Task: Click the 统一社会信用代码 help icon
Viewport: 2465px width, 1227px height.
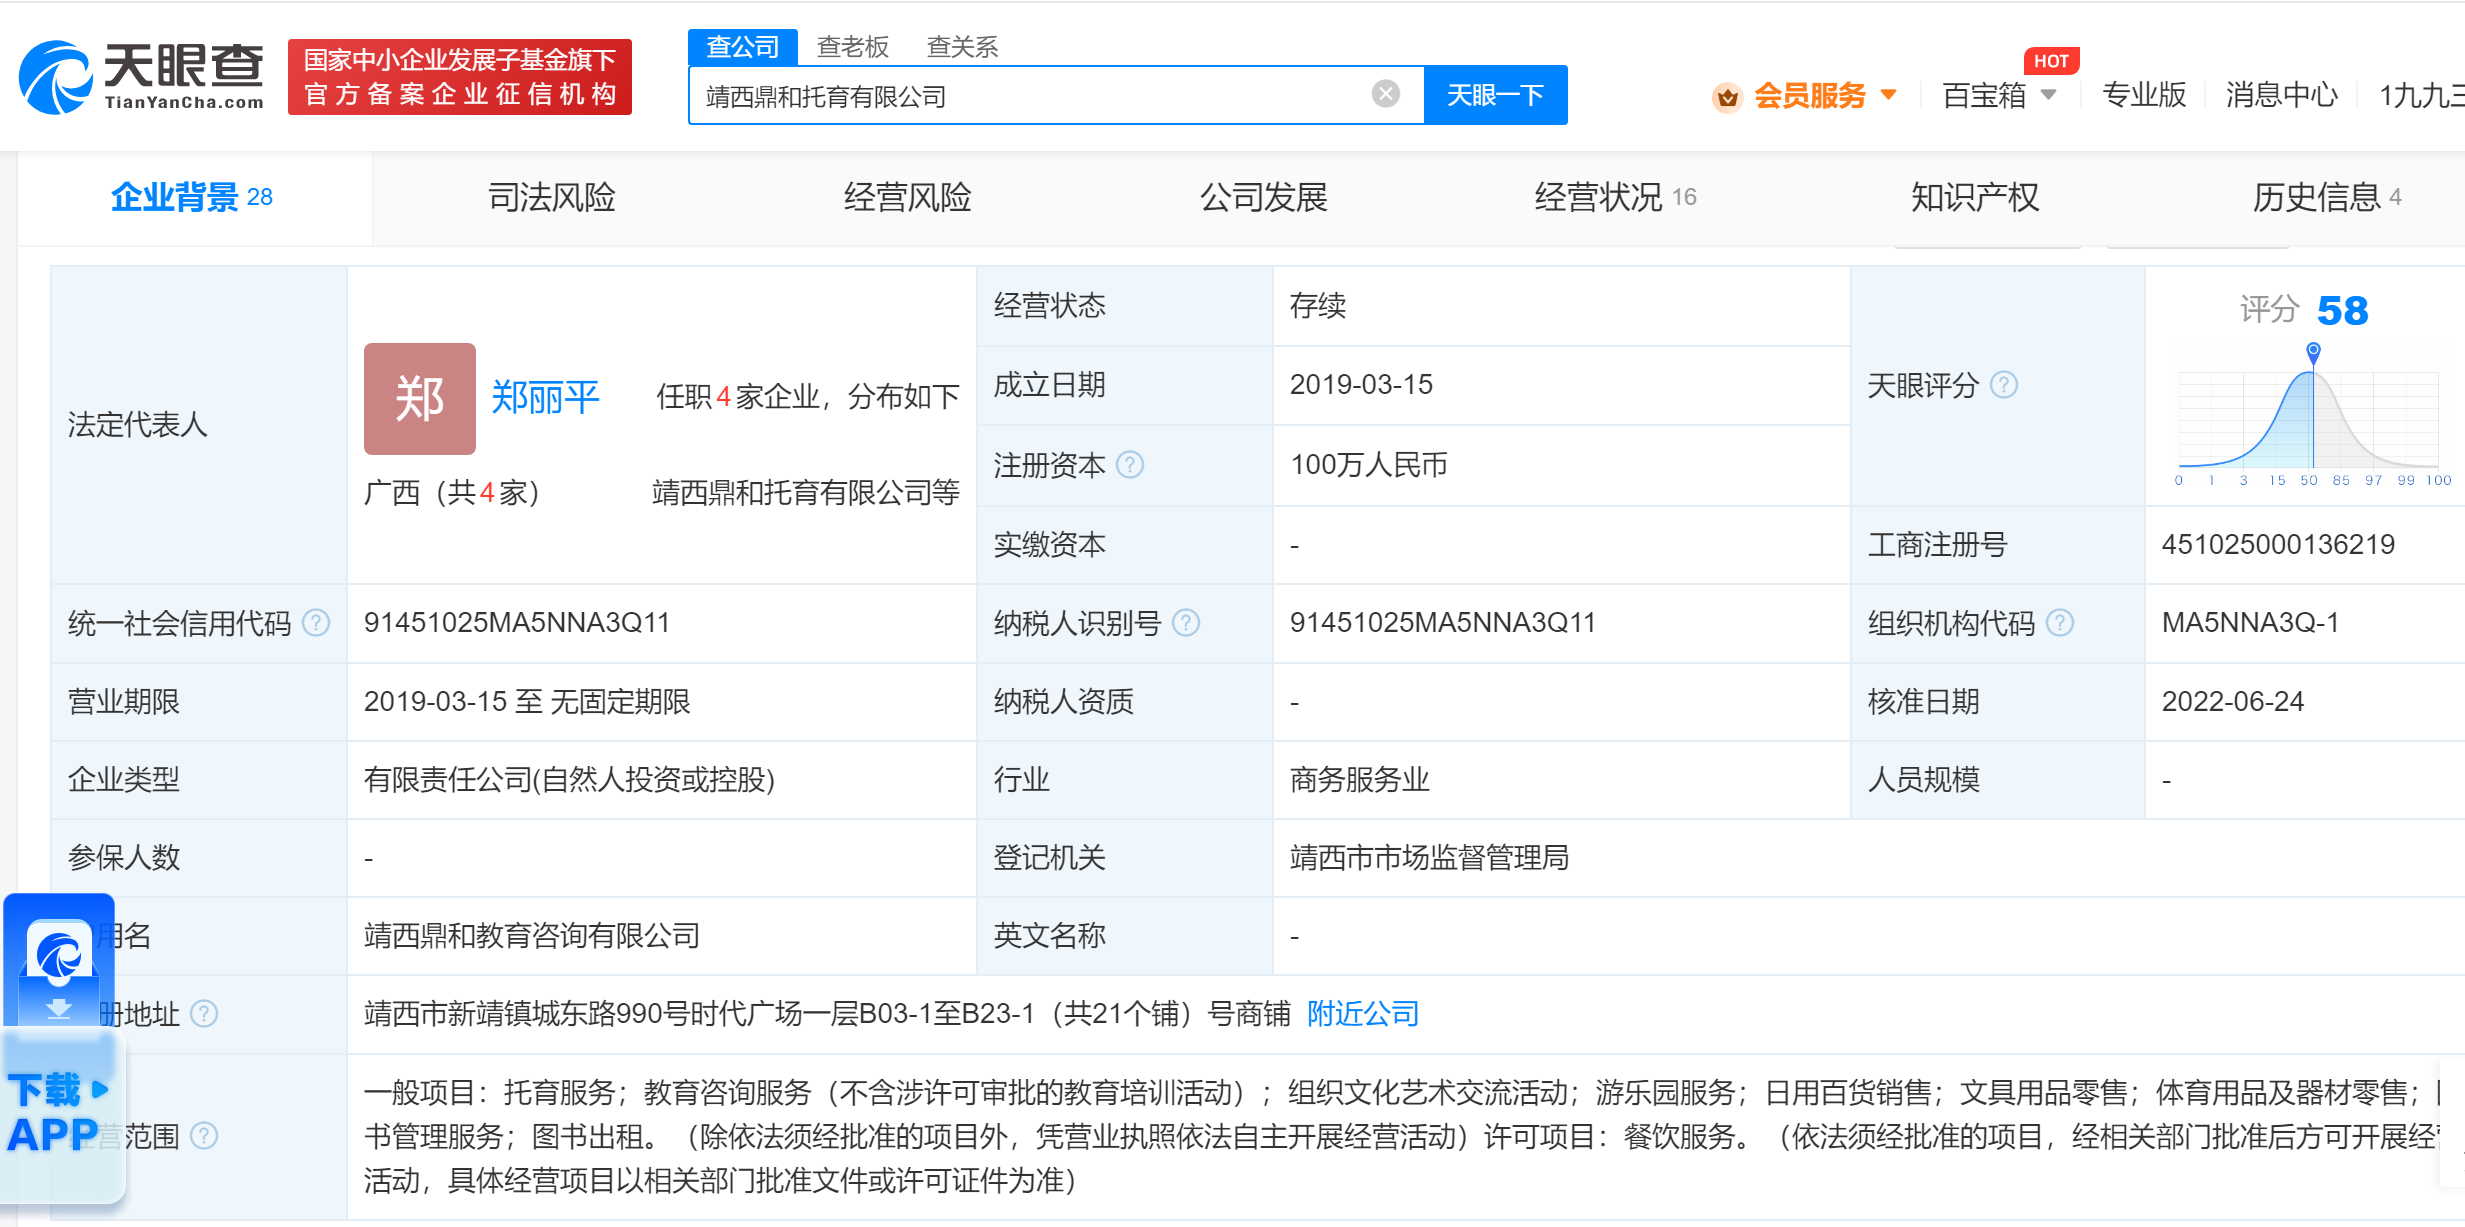Action: [317, 622]
